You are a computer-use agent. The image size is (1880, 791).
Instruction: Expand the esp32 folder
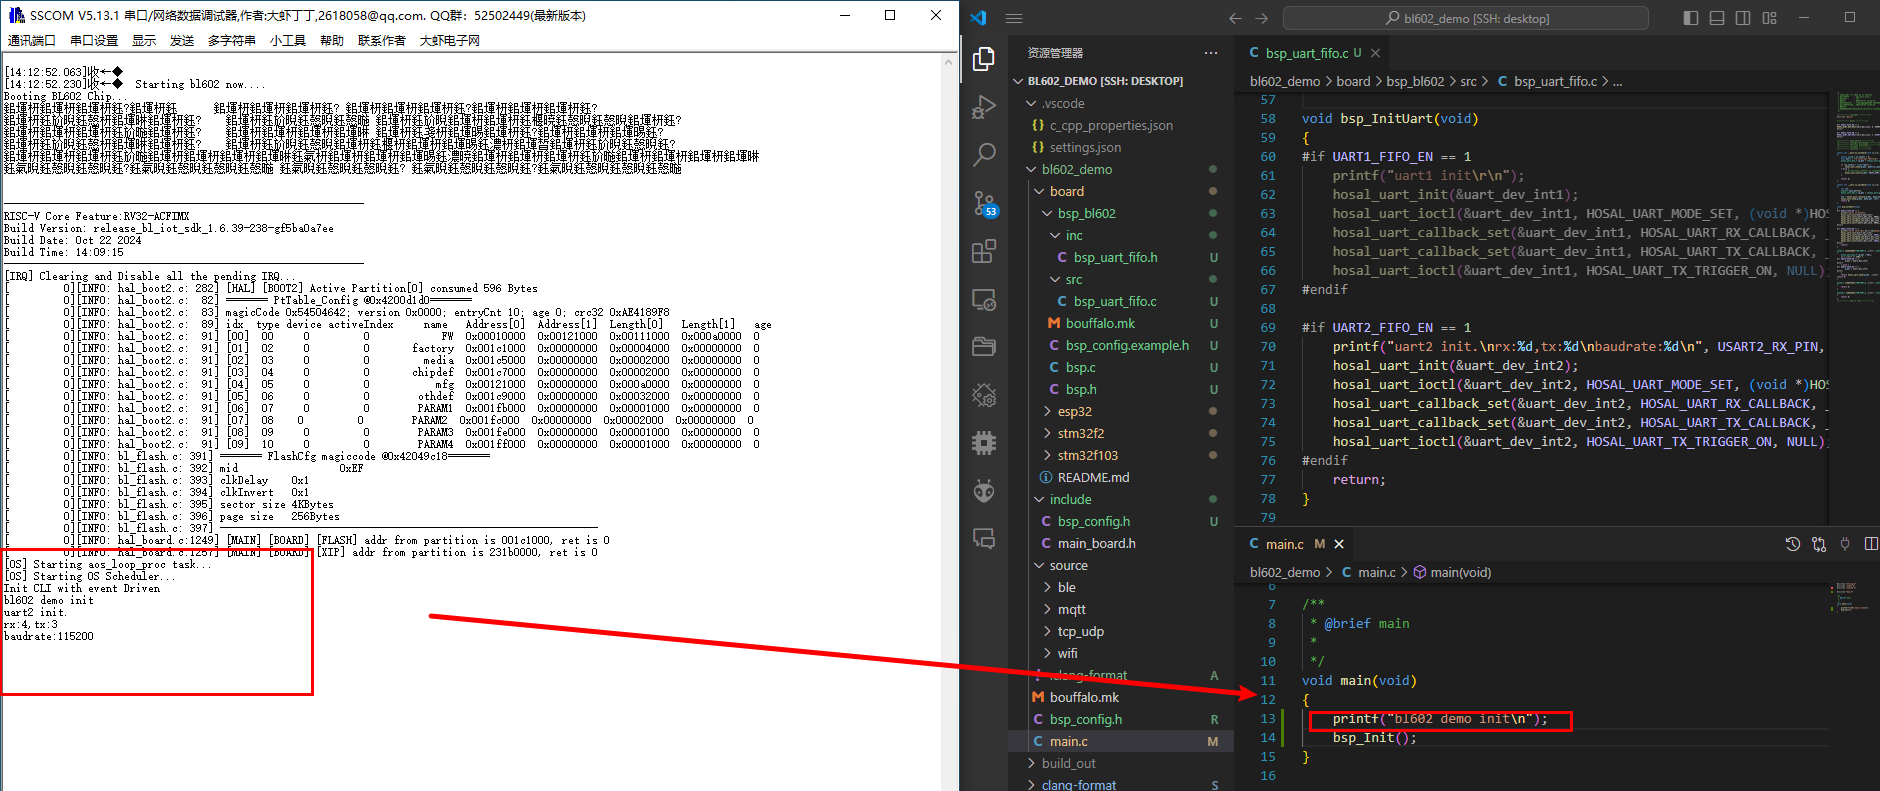[x=1047, y=411]
